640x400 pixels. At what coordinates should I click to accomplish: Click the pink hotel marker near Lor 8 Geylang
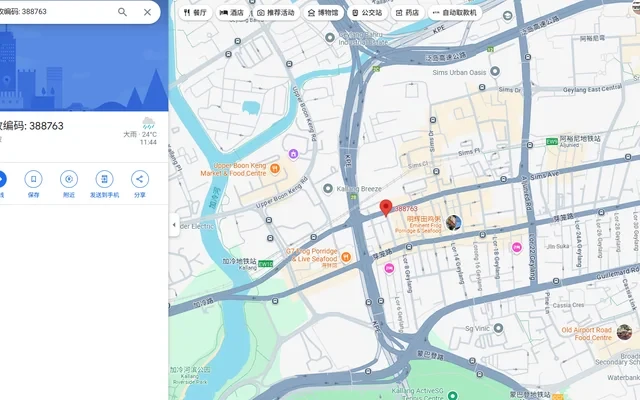[389, 268]
